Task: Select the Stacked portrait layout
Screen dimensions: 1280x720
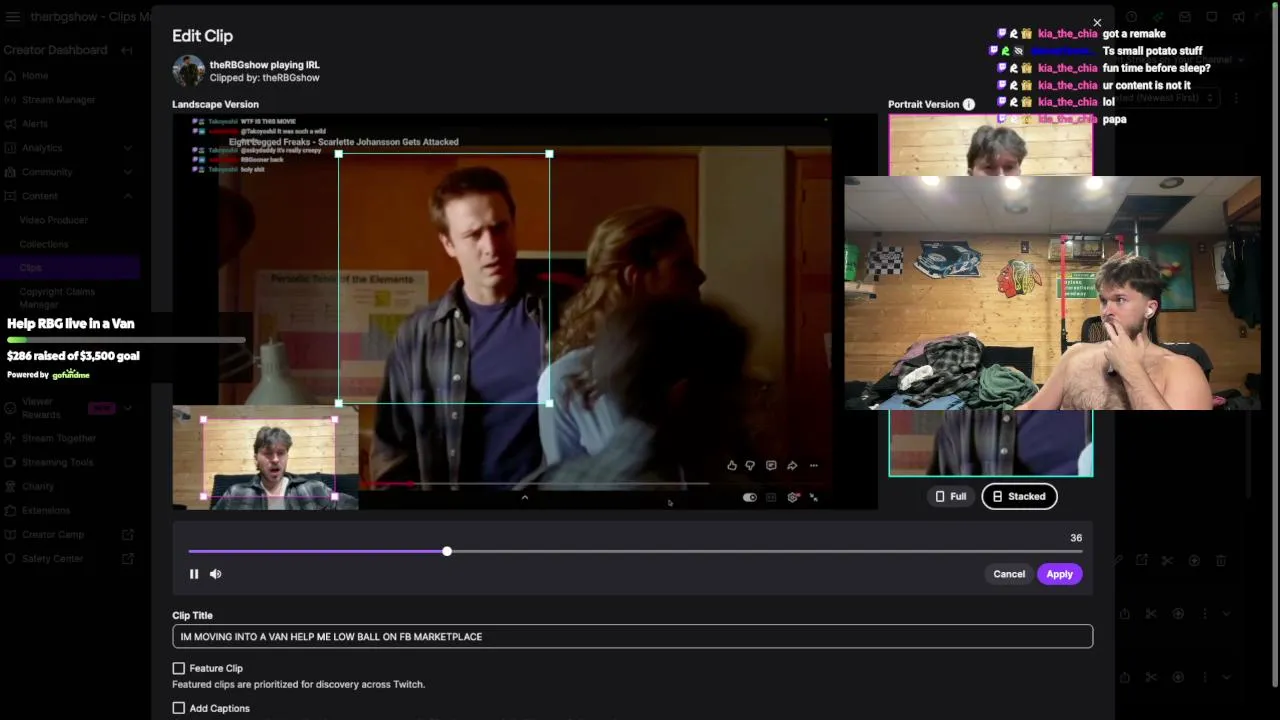Action: click(x=1019, y=496)
